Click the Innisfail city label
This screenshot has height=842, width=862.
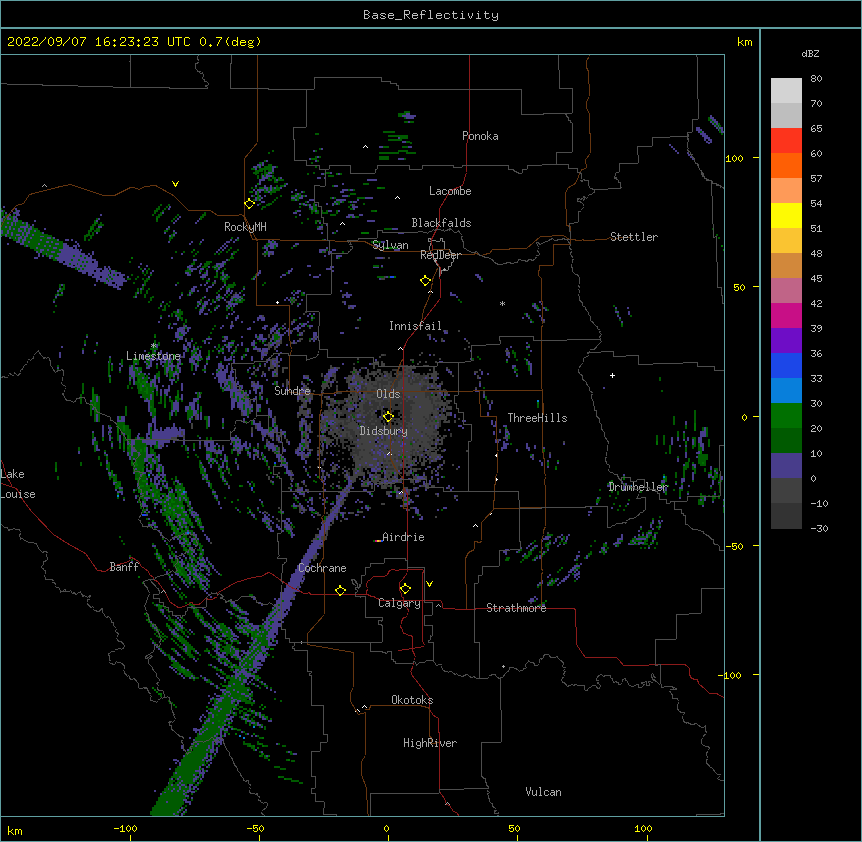[x=415, y=326]
